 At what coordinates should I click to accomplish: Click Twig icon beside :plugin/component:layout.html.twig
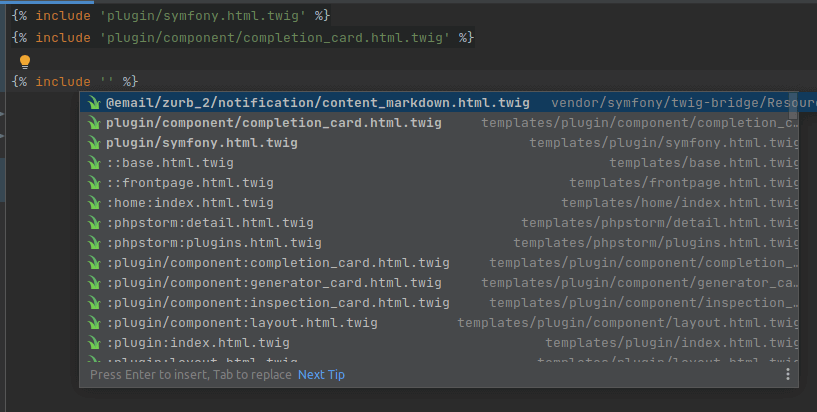[x=94, y=323]
